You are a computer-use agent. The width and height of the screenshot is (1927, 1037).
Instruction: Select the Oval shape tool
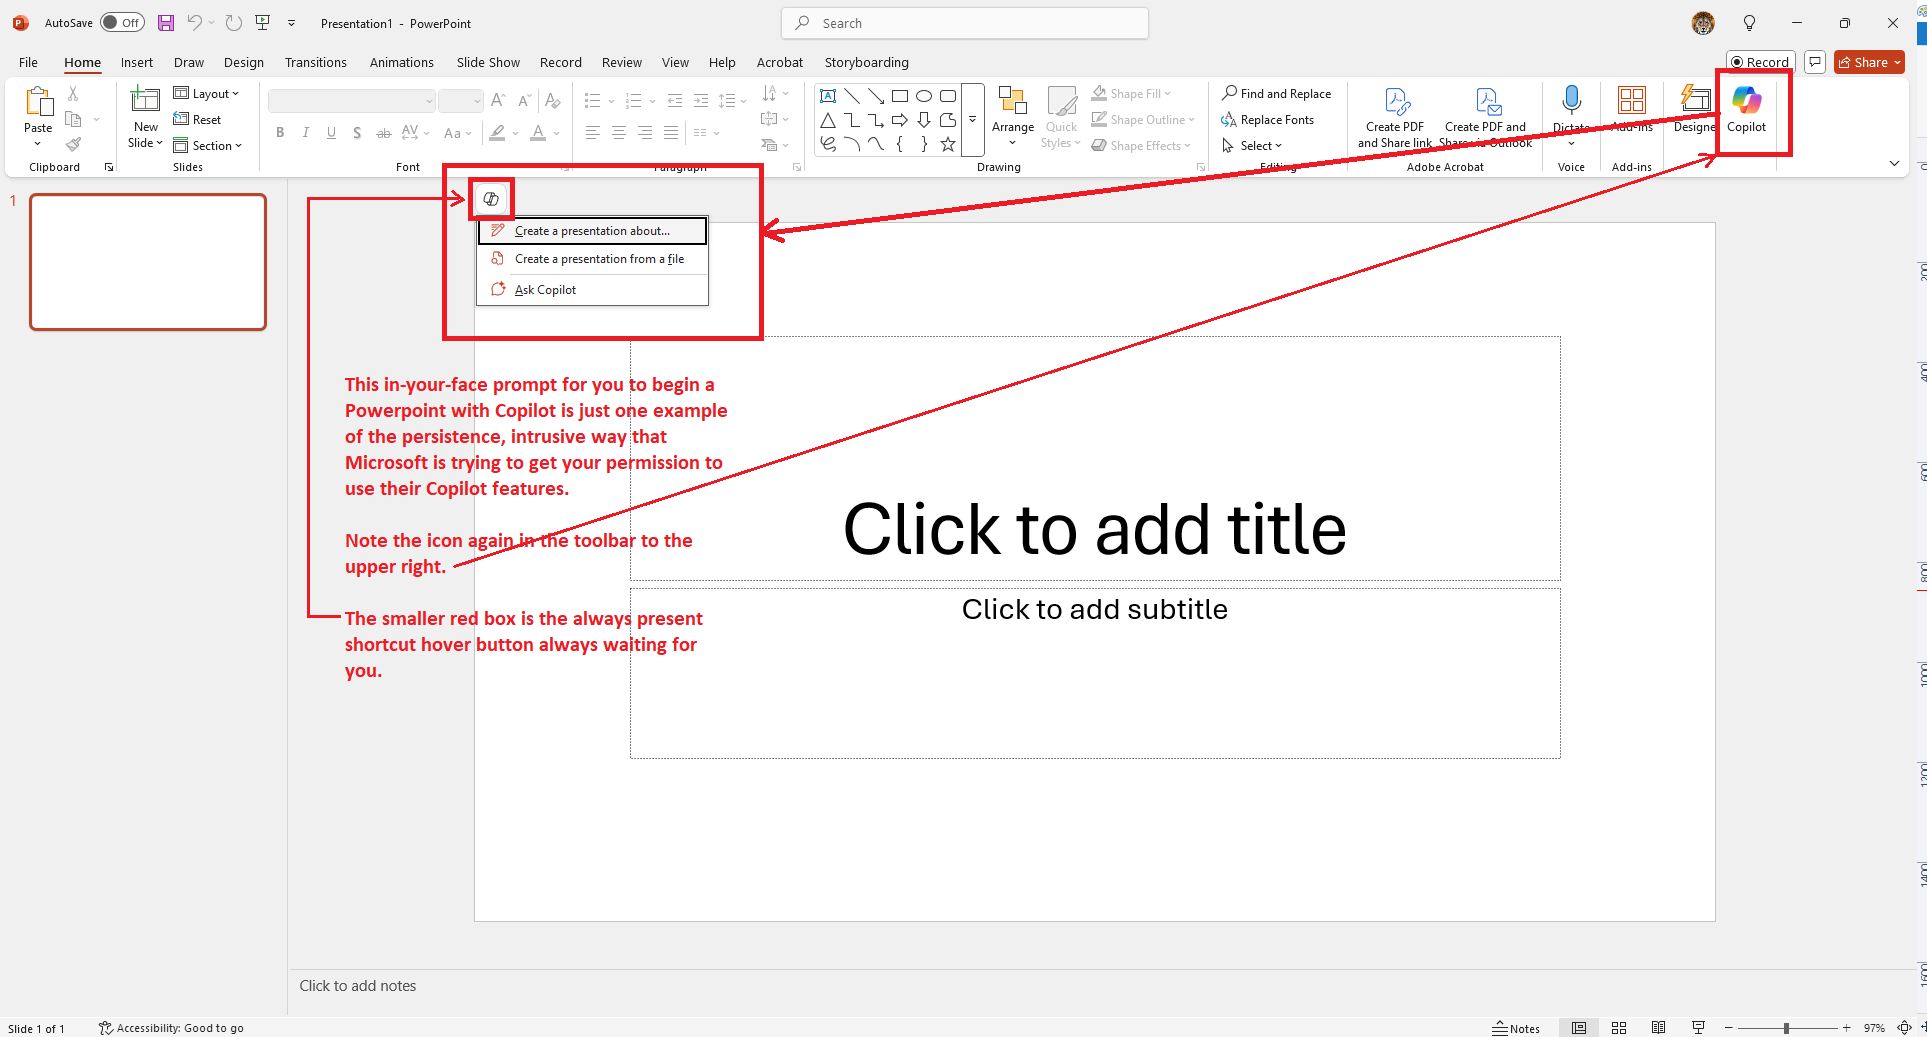coord(924,96)
